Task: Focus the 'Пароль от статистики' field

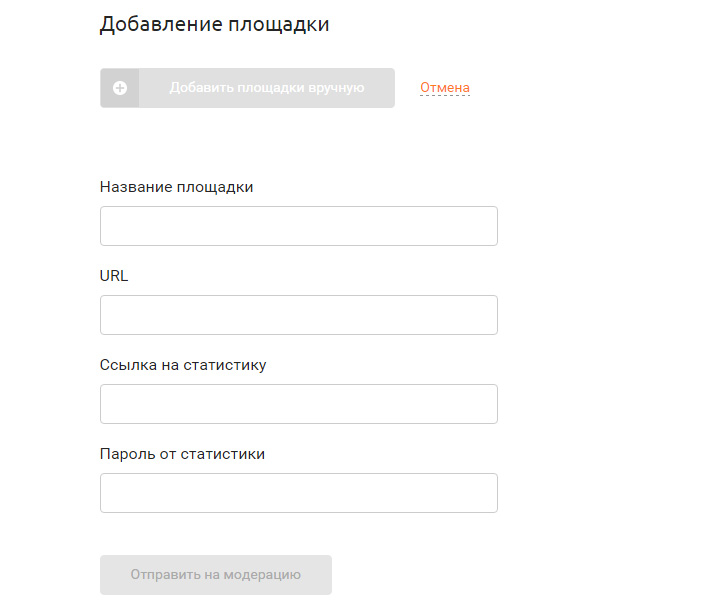Action: (298, 493)
